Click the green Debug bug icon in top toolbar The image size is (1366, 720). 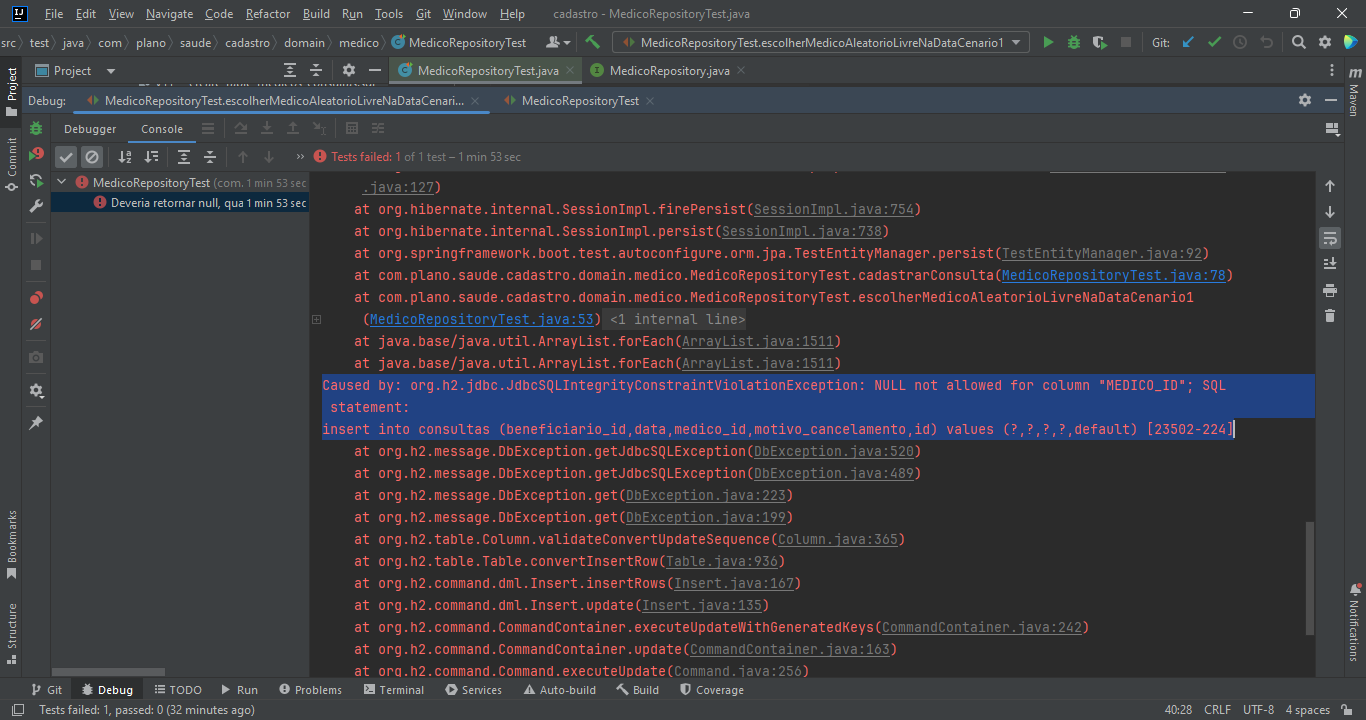pyautogui.click(x=1074, y=42)
